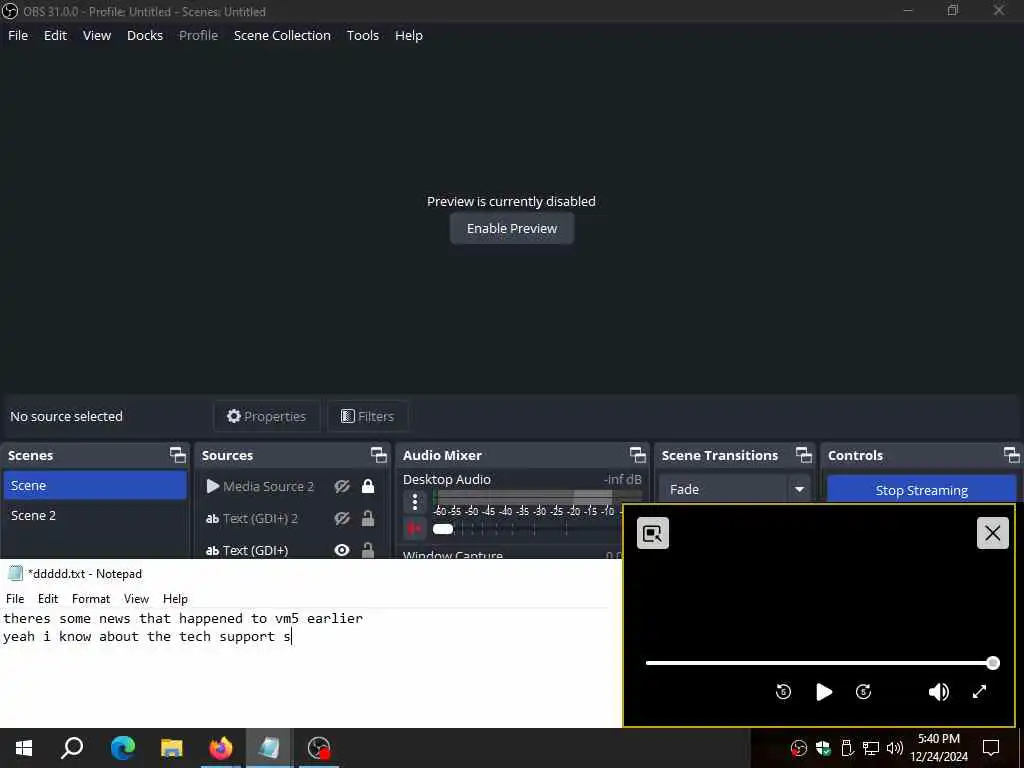Screen dimensions: 1024x768
Task: Open the system volume tray icon
Action: click(x=894, y=748)
